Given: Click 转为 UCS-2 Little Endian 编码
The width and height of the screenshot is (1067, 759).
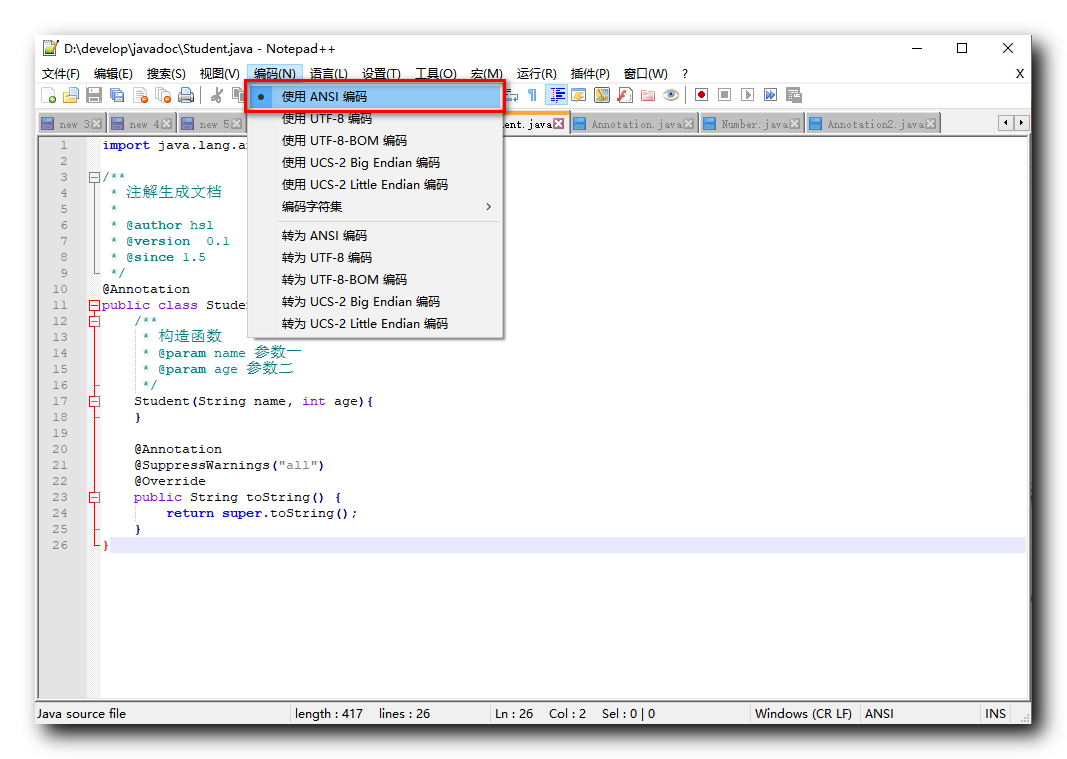Looking at the screenshot, I should 375,323.
